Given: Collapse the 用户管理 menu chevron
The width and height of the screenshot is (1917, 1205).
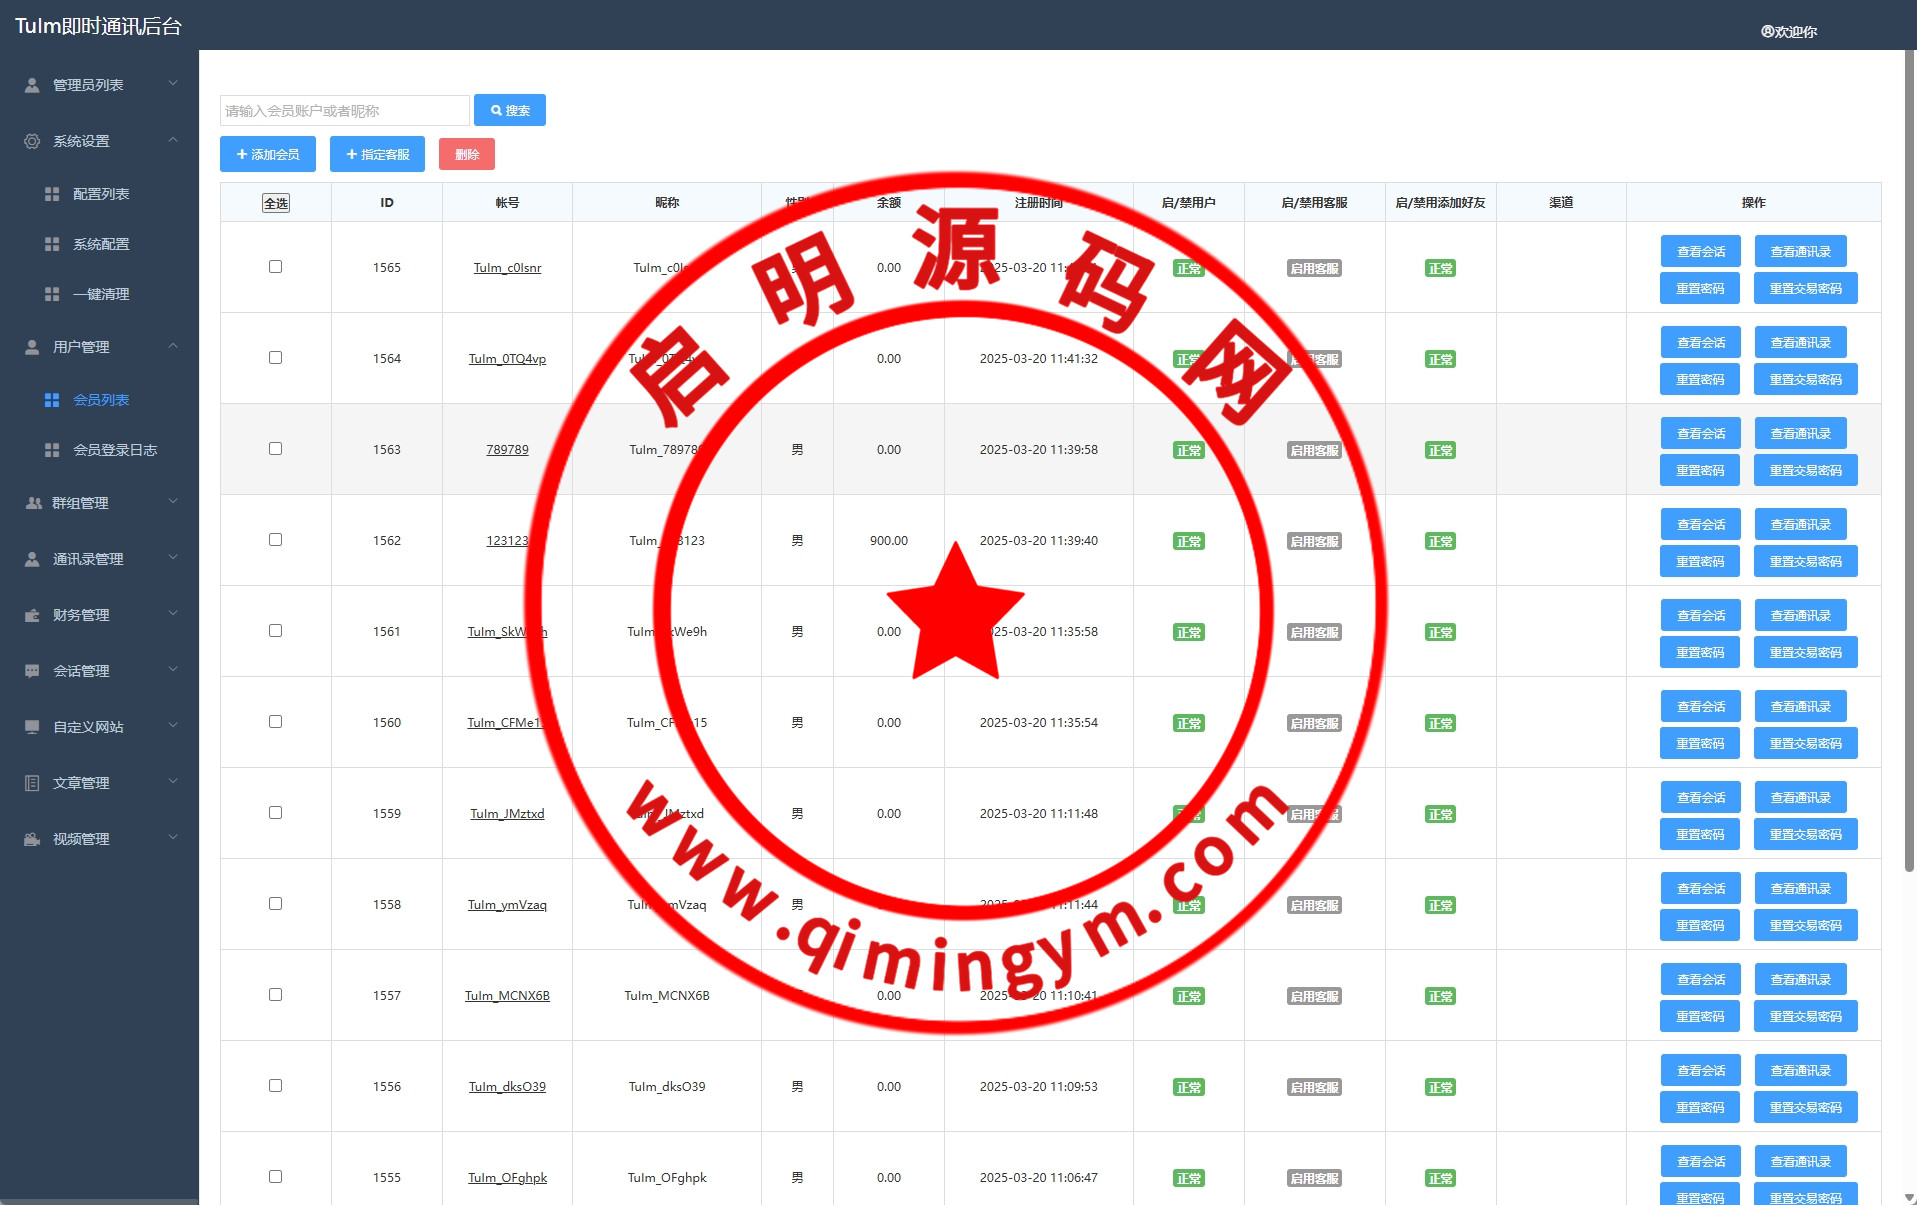Looking at the screenshot, I should pos(173,346).
